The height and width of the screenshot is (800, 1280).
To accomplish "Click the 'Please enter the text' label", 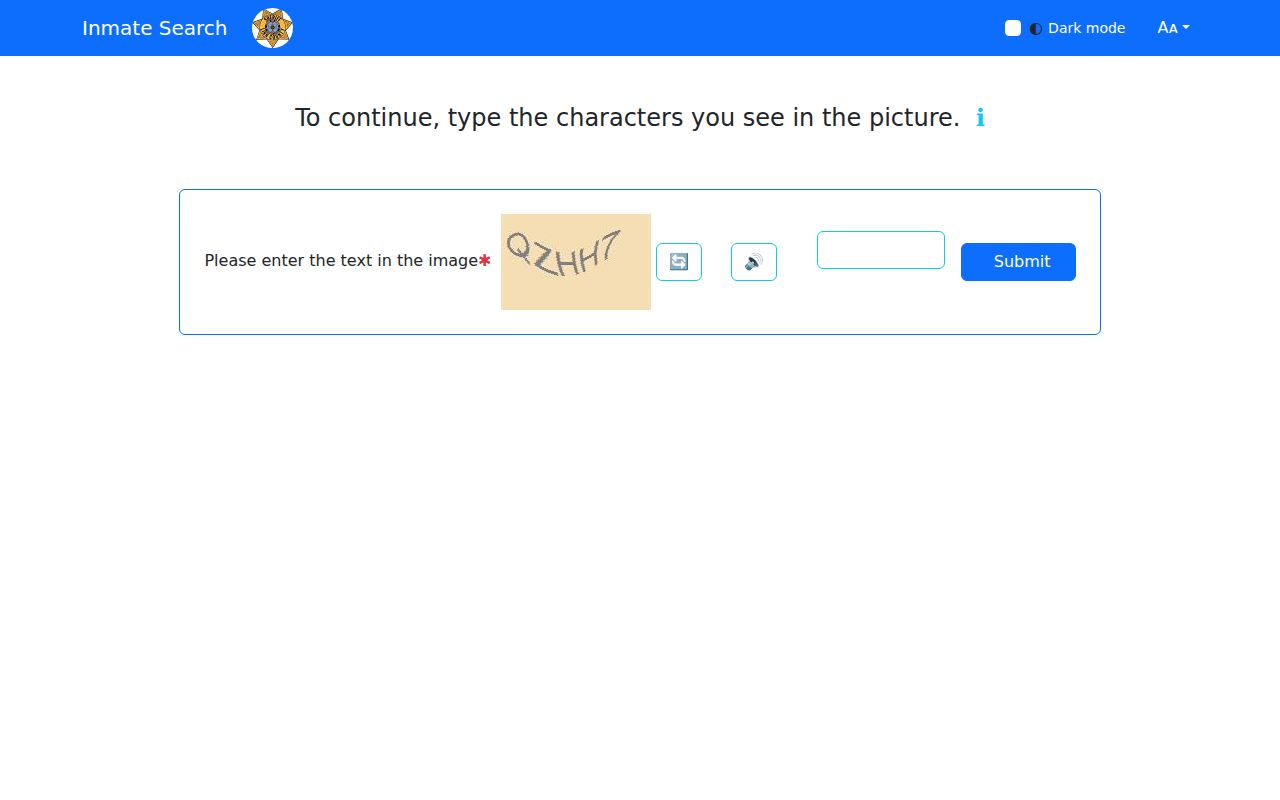I will [341, 260].
